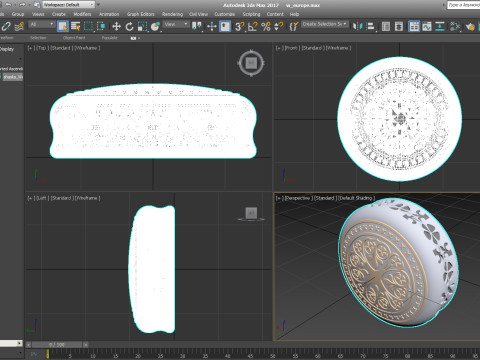Expand ribbon options arrow beside Populate
480x360 pixels.
point(139,38)
